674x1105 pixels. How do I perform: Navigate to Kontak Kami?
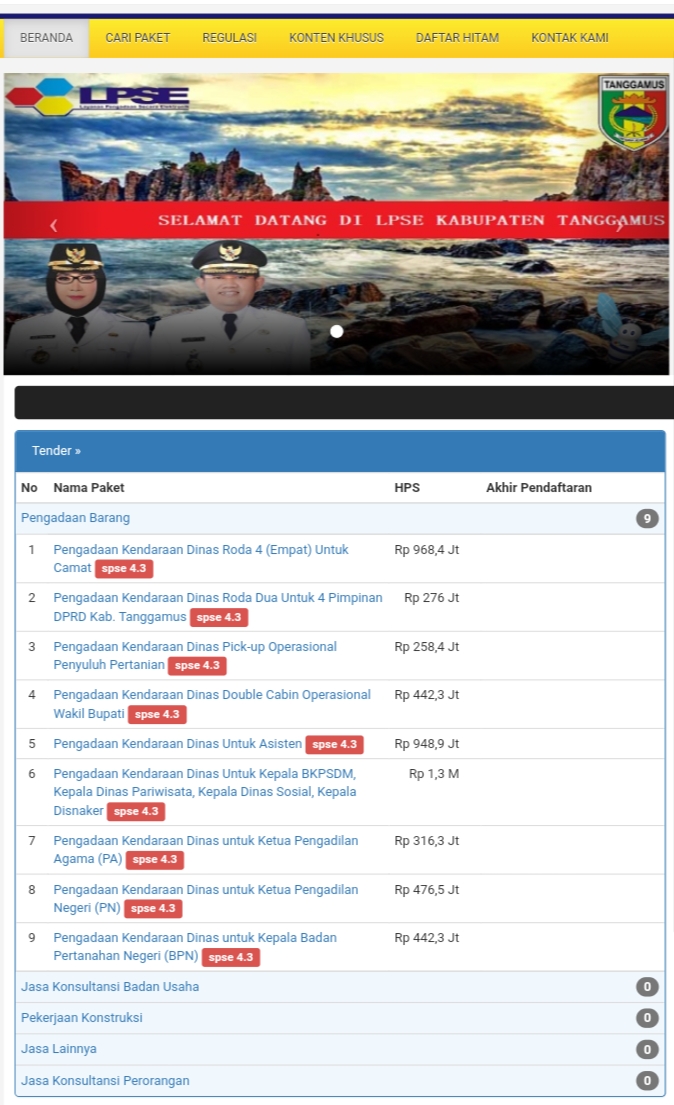pyautogui.click(x=569, y=38)
